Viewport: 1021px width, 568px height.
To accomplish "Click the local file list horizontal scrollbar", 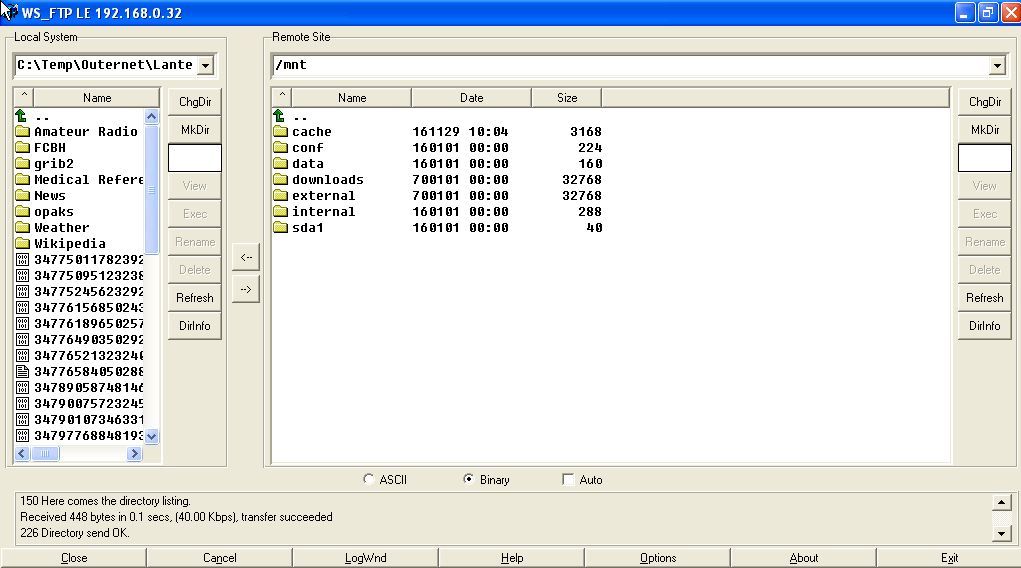I will (85, 454).
